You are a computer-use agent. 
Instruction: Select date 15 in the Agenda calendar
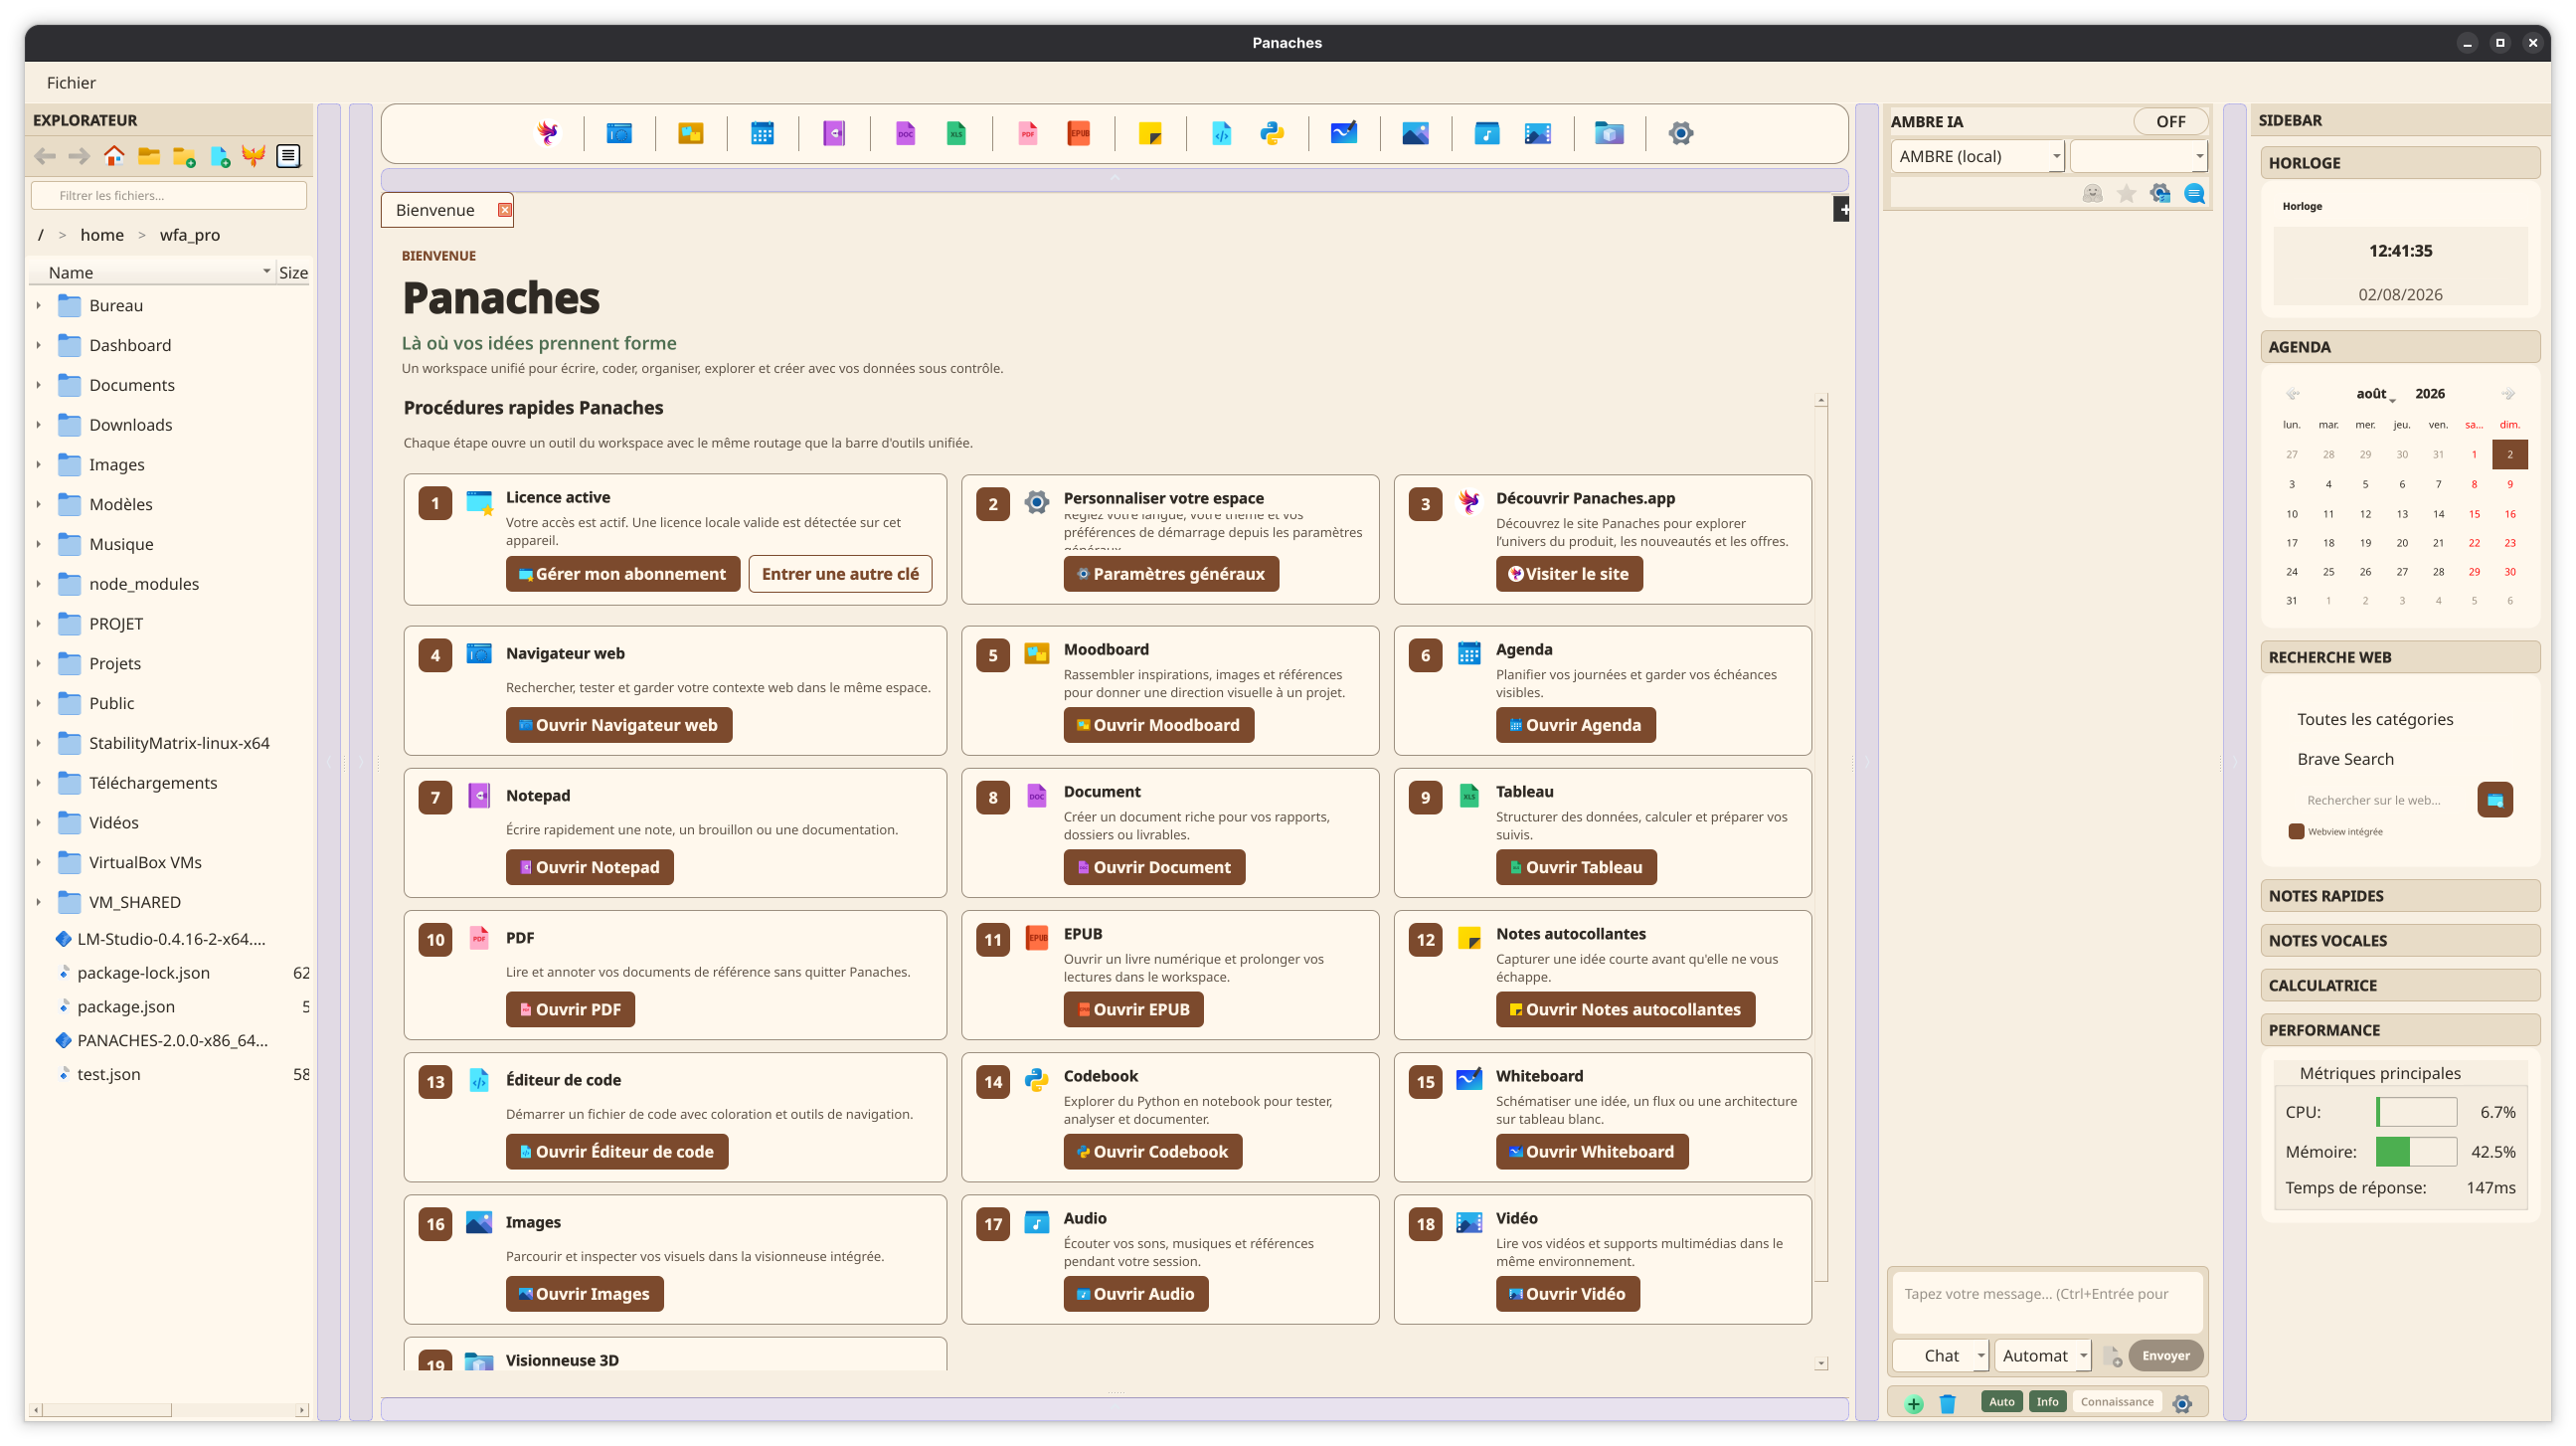2474,514
